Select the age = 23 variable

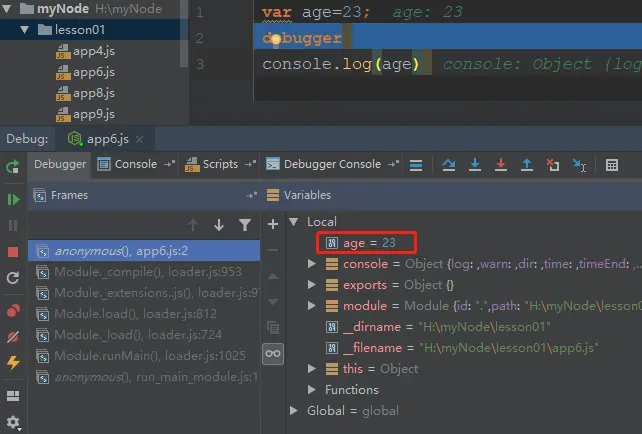coord(366,243)
